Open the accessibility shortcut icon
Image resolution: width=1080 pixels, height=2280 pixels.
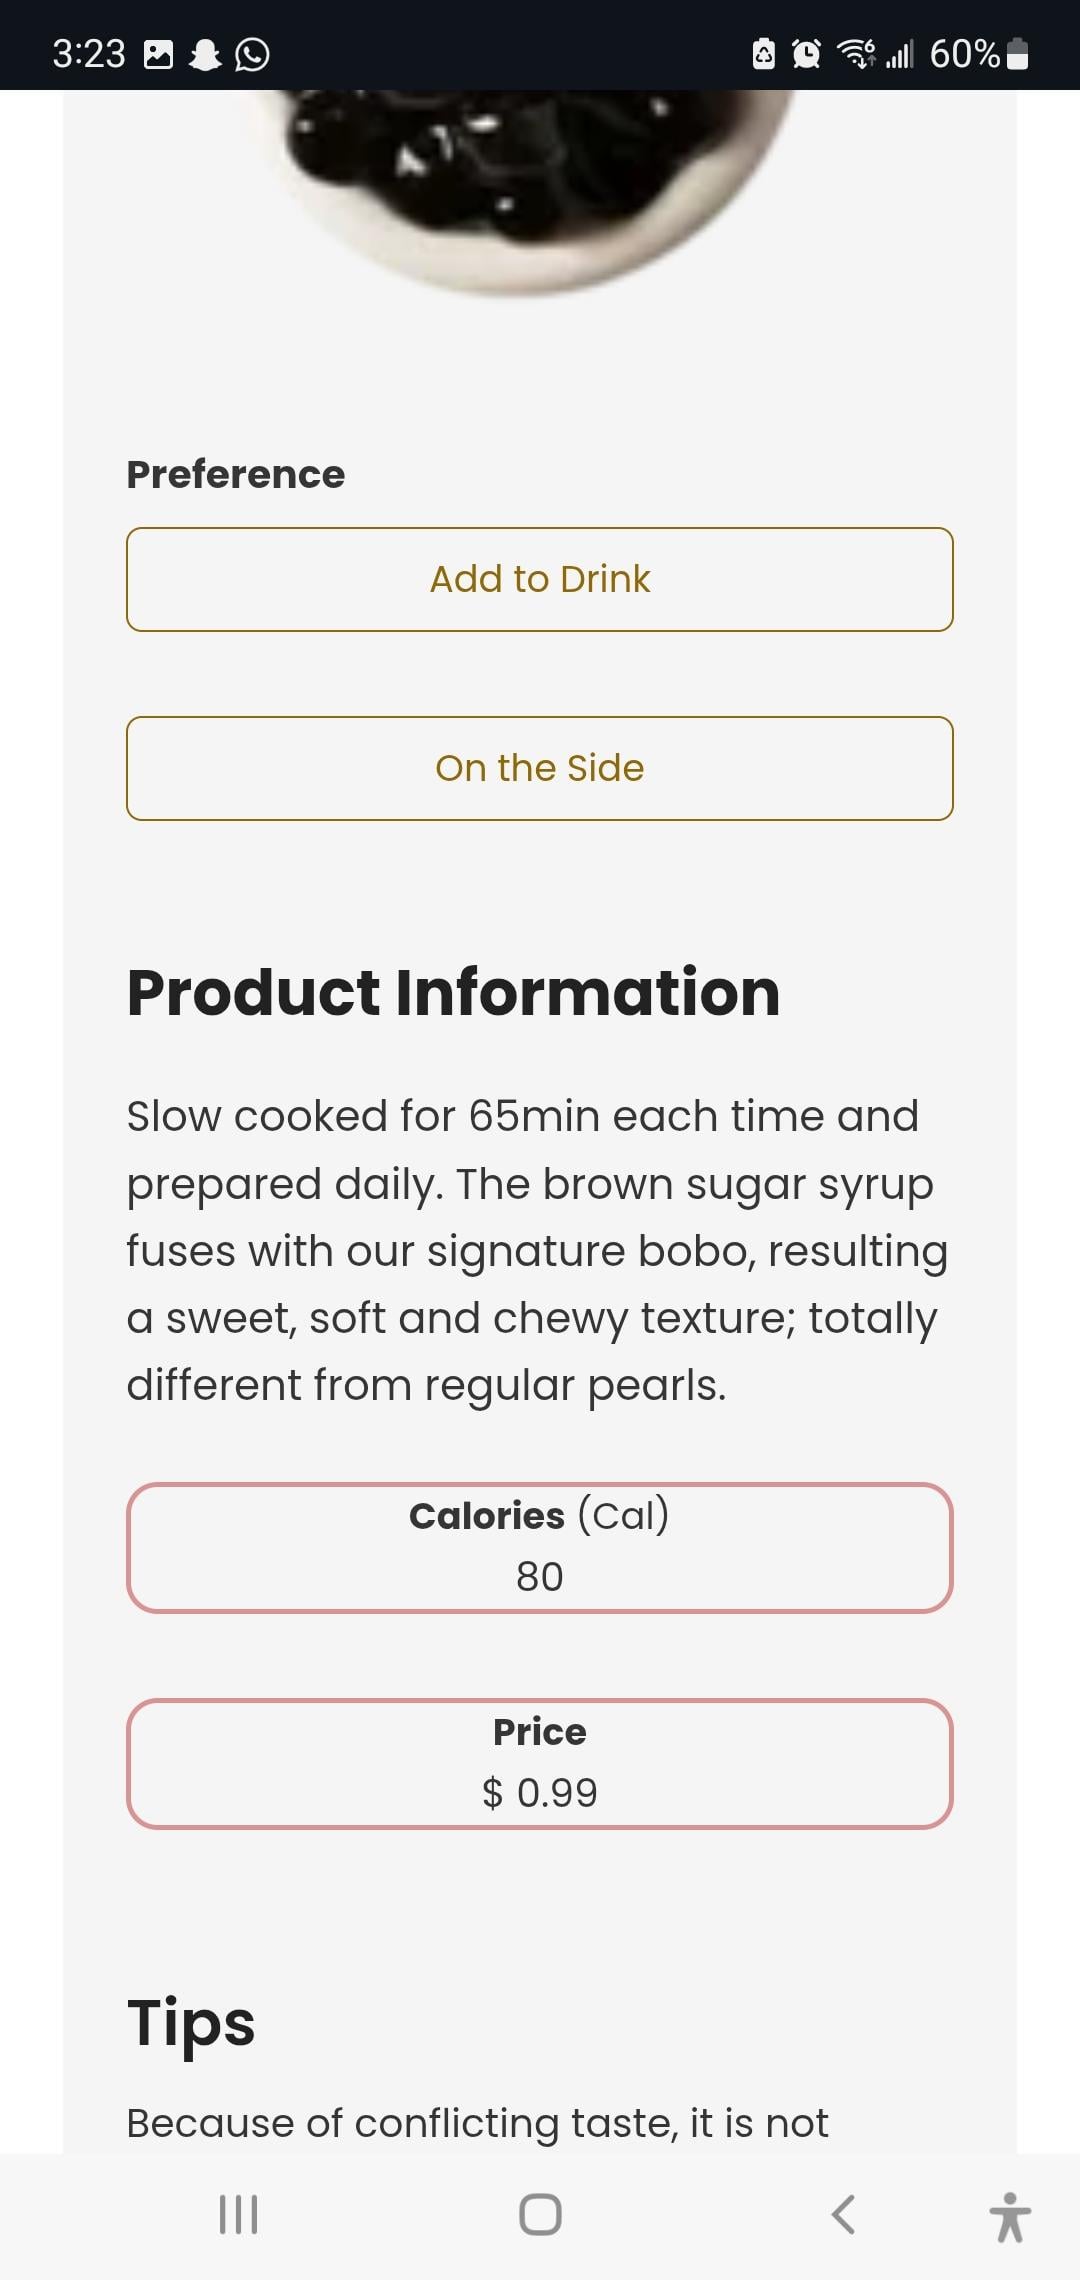tap(1010, 2216)
